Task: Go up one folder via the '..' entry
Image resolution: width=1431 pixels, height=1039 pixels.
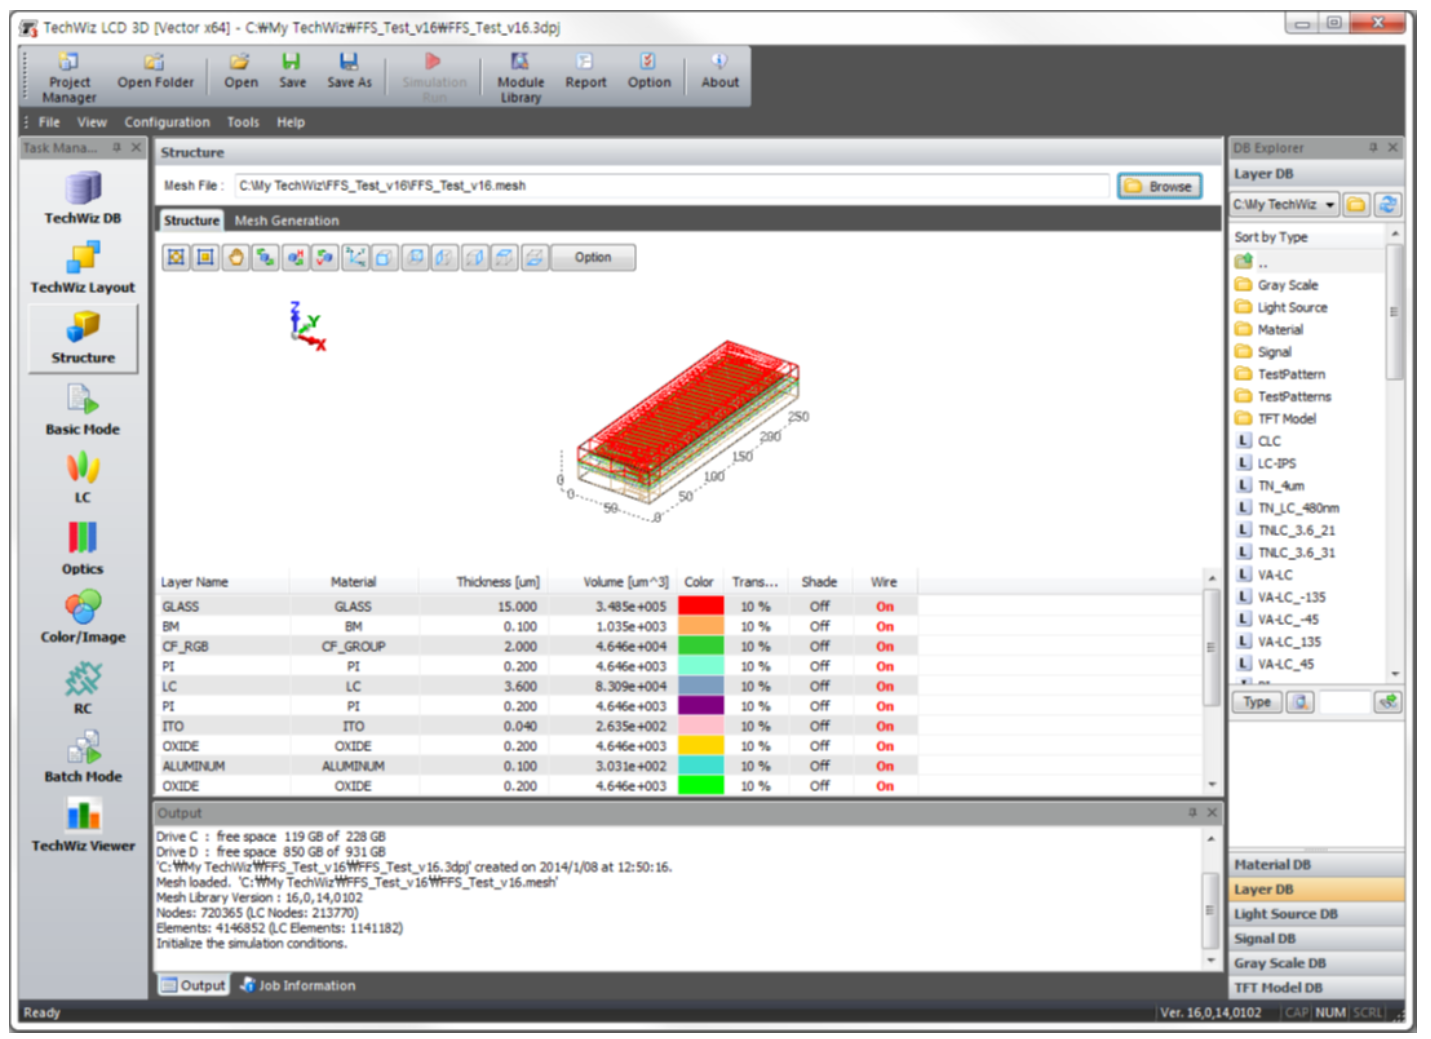Action: point(1252,262)
